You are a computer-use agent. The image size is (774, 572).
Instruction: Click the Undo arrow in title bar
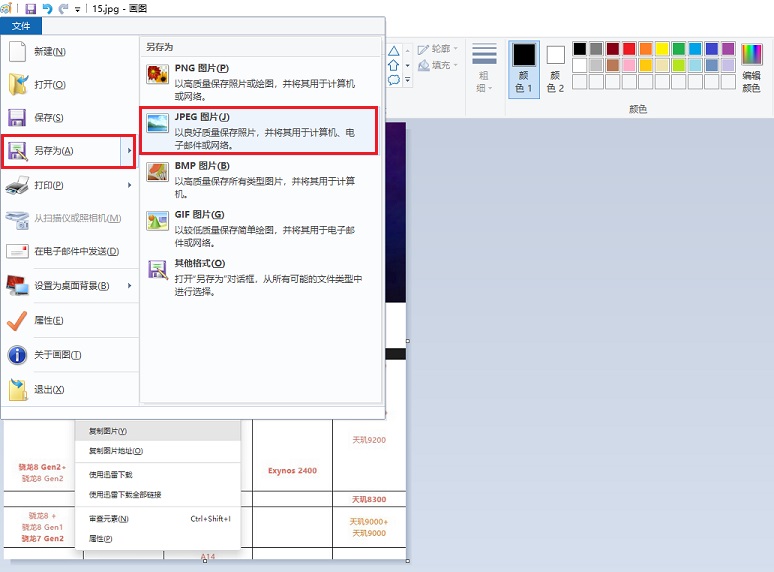47,8
